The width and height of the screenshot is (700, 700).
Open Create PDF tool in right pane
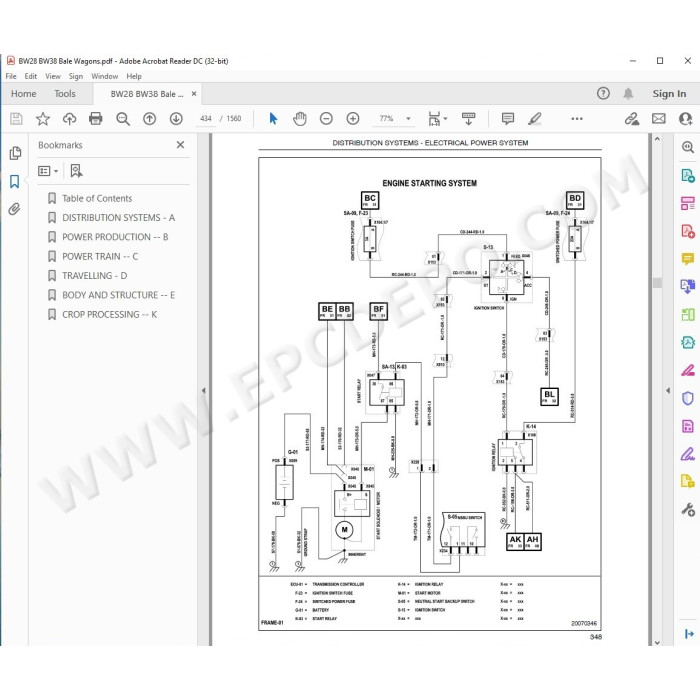(x=688, y=231)
